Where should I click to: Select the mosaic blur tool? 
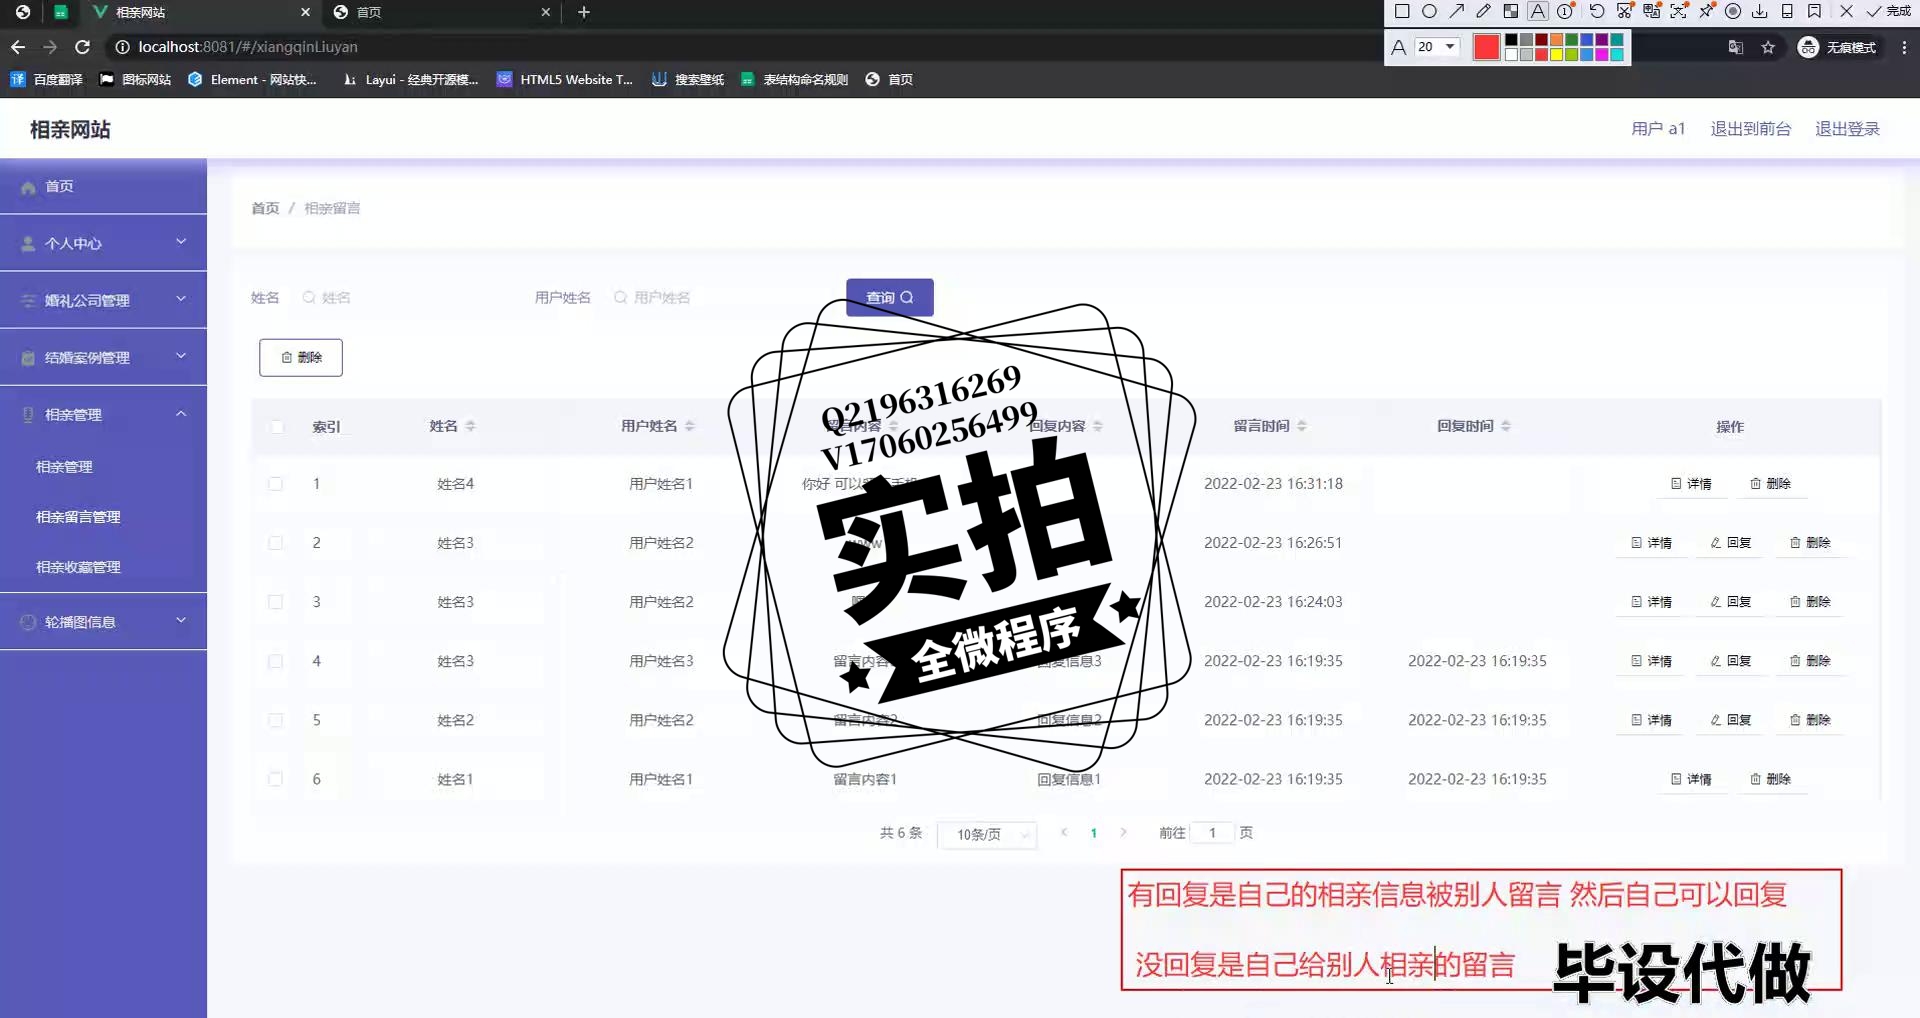coord(1511,12)
